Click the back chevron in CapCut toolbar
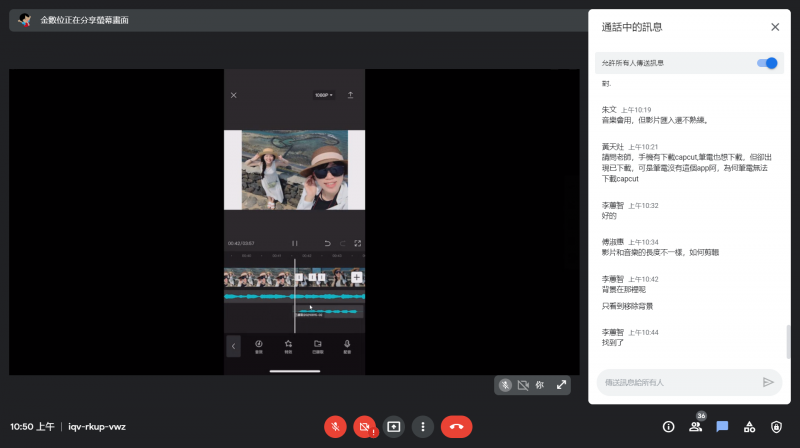 [x=234, y=346]
